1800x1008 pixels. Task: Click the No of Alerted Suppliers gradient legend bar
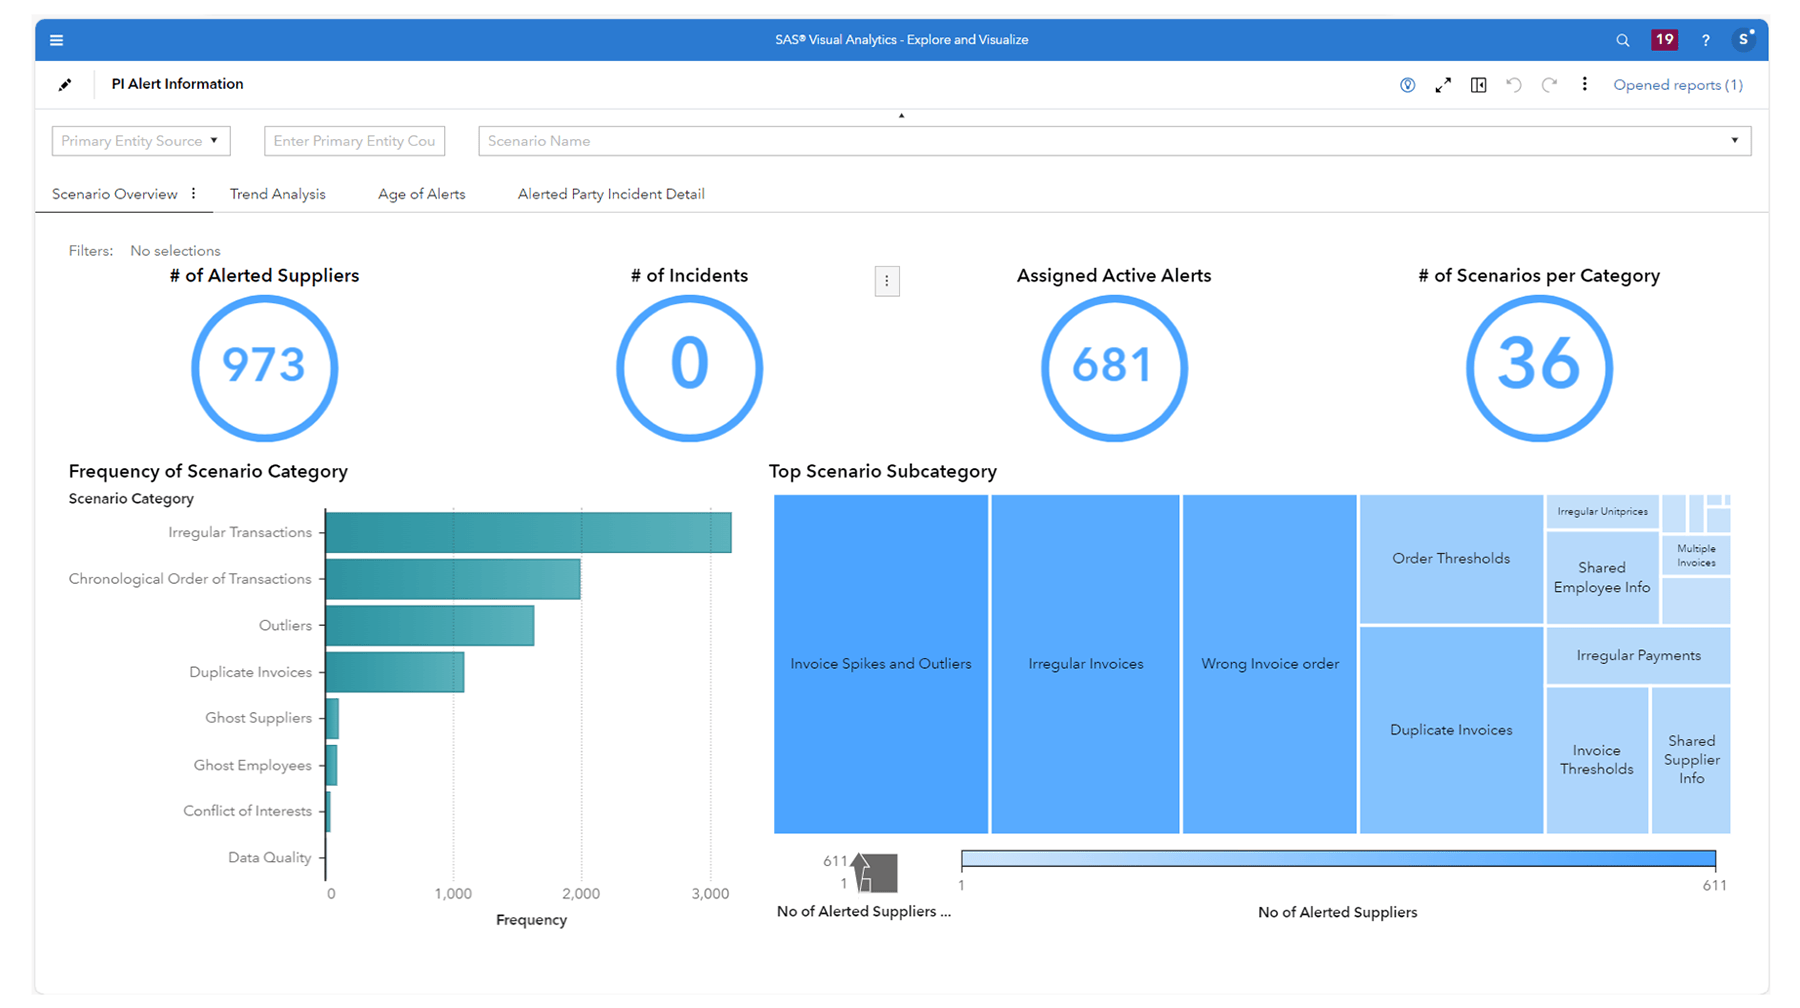[x=1337, y=859]
